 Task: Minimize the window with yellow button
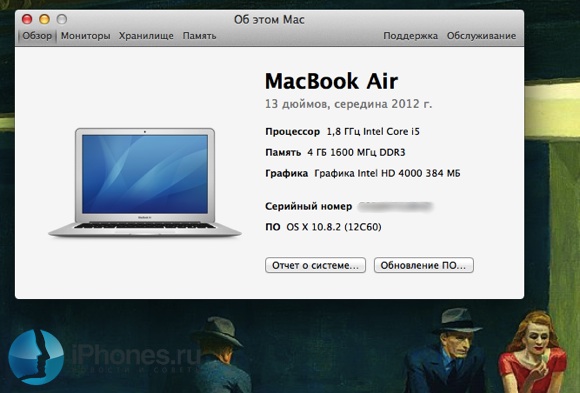(44, 19)
